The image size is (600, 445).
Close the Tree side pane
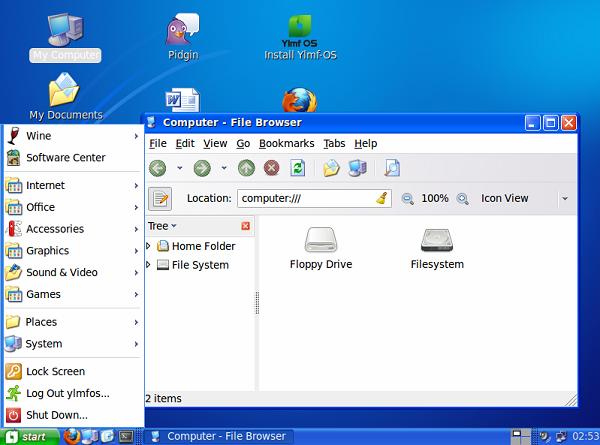click(x=246, y=226)
